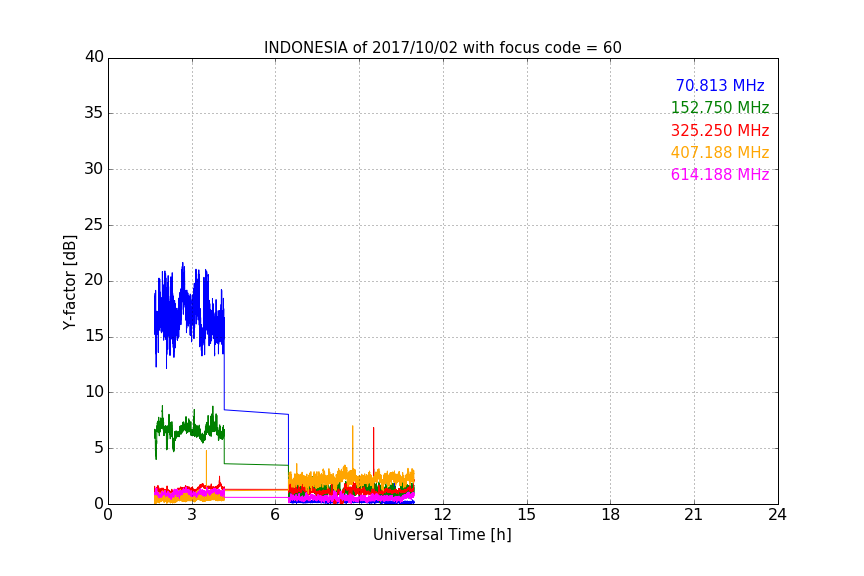Click the x-axis tick label 18
Image resolution: width=864 pixels, height=576 pixels.
611,515
